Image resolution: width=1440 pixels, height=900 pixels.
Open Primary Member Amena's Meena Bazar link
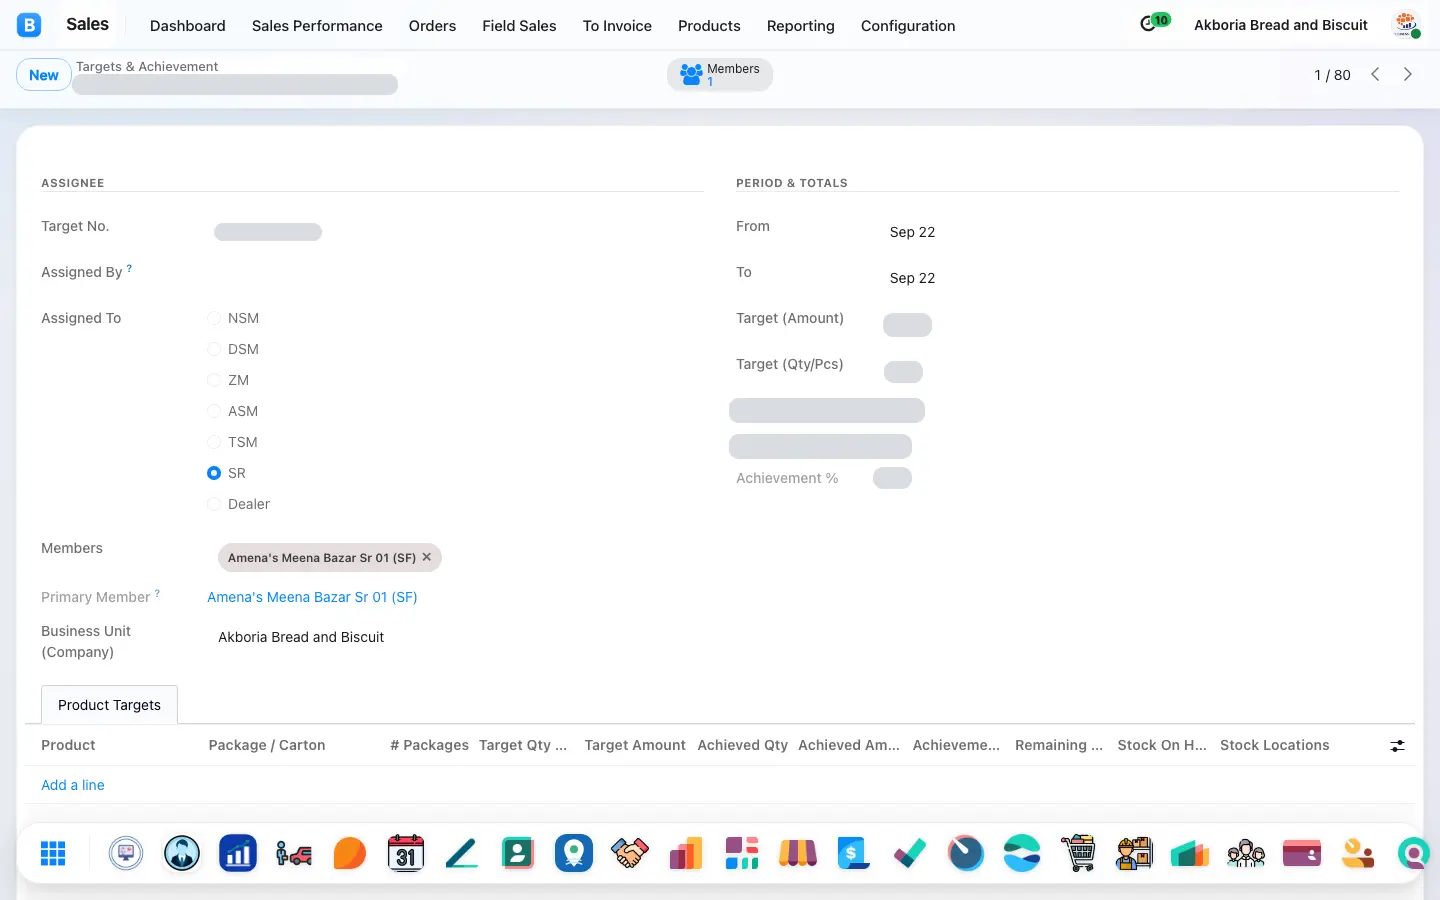click(x=312, y=597)
